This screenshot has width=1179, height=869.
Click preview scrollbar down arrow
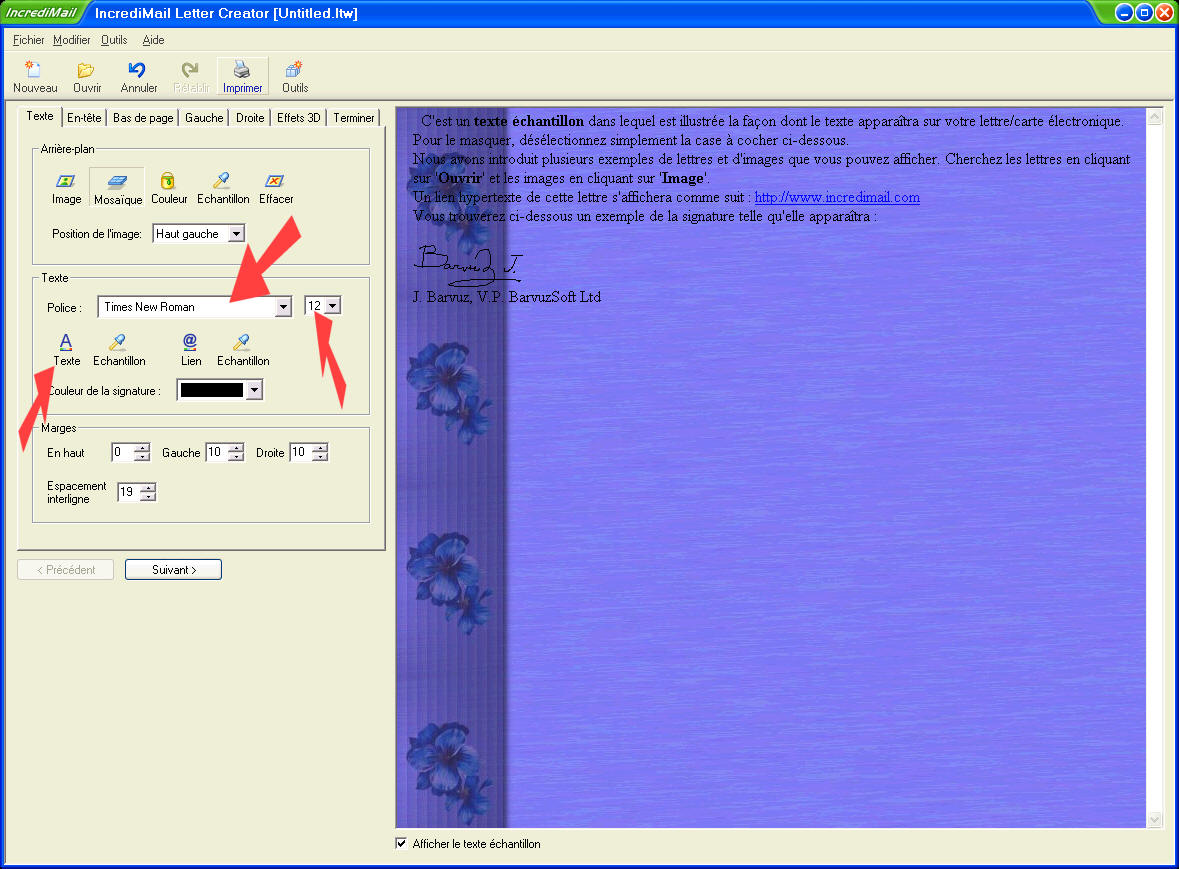1154,819
